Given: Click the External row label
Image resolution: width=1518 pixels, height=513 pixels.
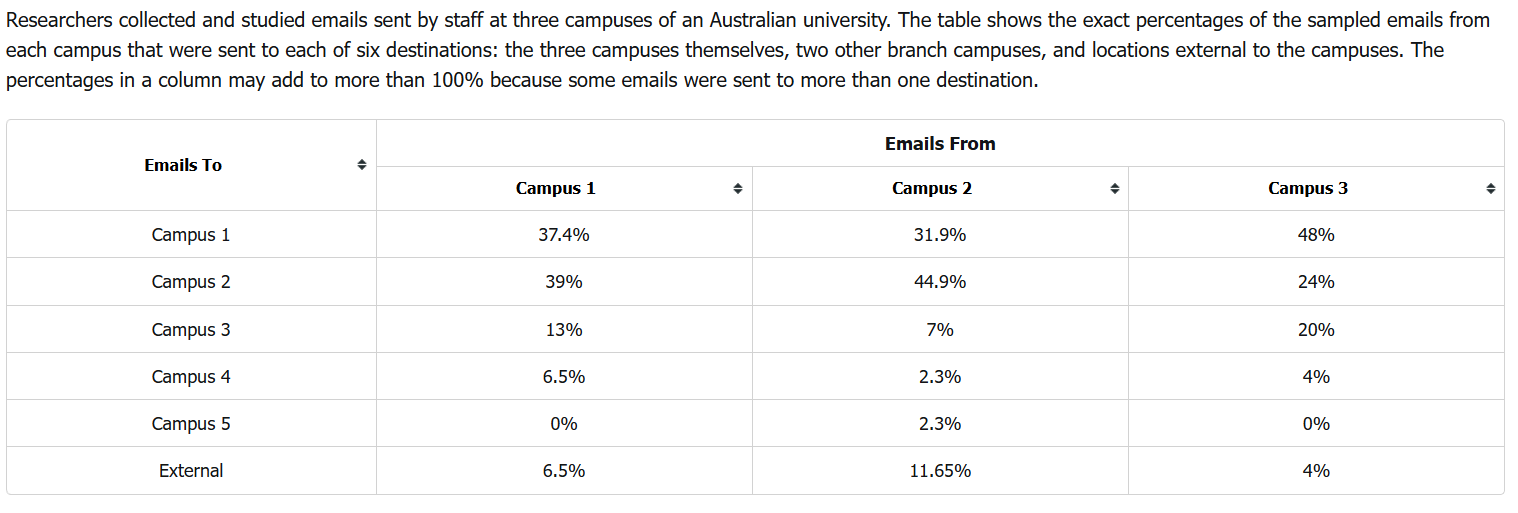Looking at the screenshot, I should coord(191,471).
